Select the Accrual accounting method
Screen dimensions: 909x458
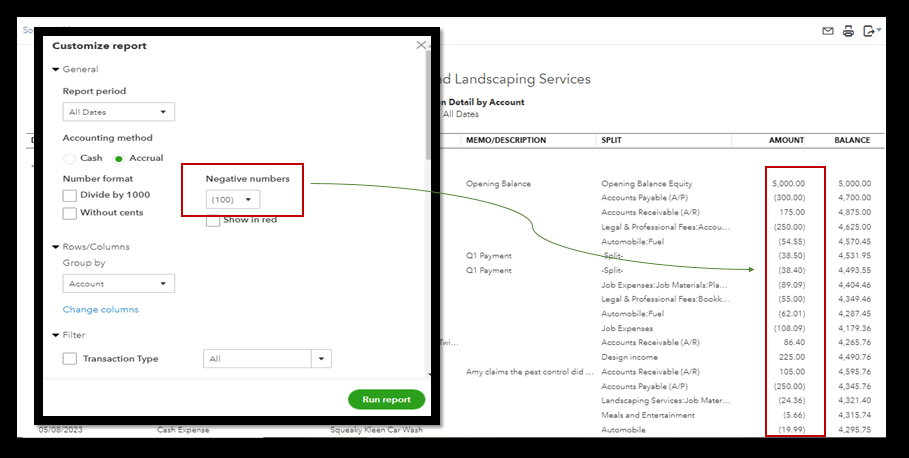119,158
